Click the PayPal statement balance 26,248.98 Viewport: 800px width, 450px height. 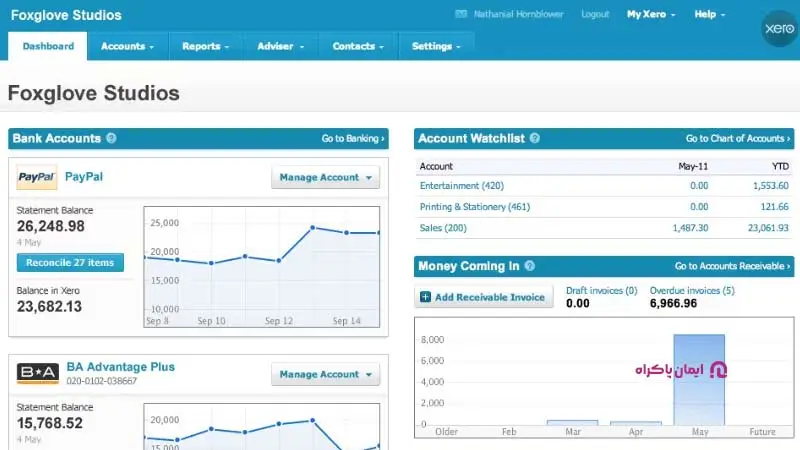click(51, 226)
